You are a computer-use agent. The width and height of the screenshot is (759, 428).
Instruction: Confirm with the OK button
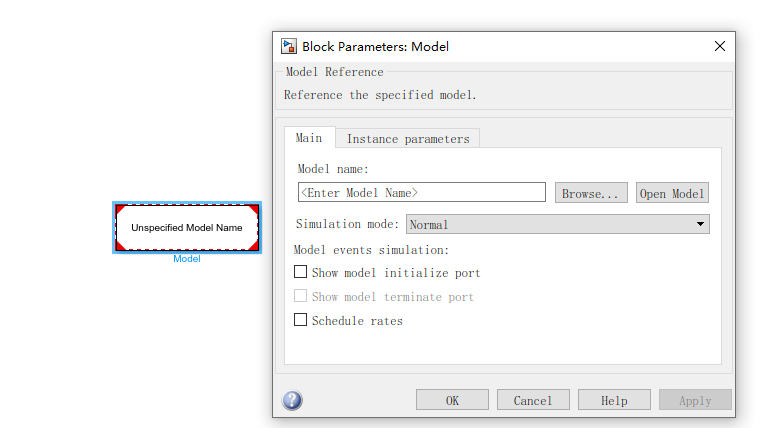(452, 400)
